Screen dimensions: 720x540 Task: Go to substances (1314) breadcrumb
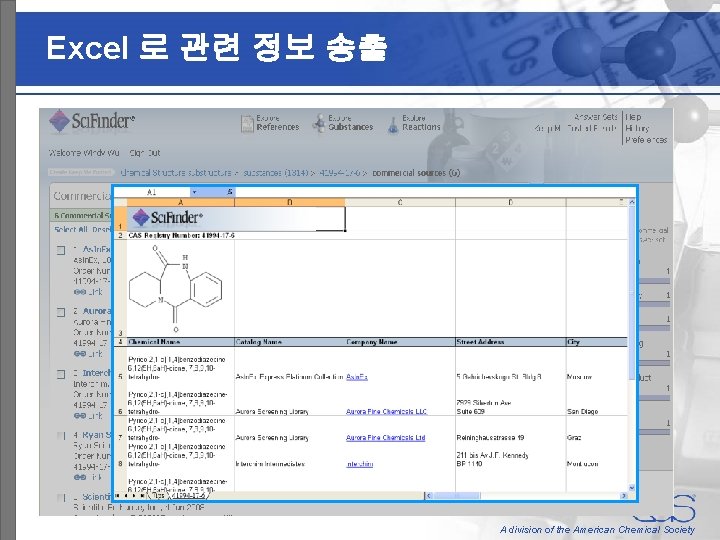click(276, 173)
